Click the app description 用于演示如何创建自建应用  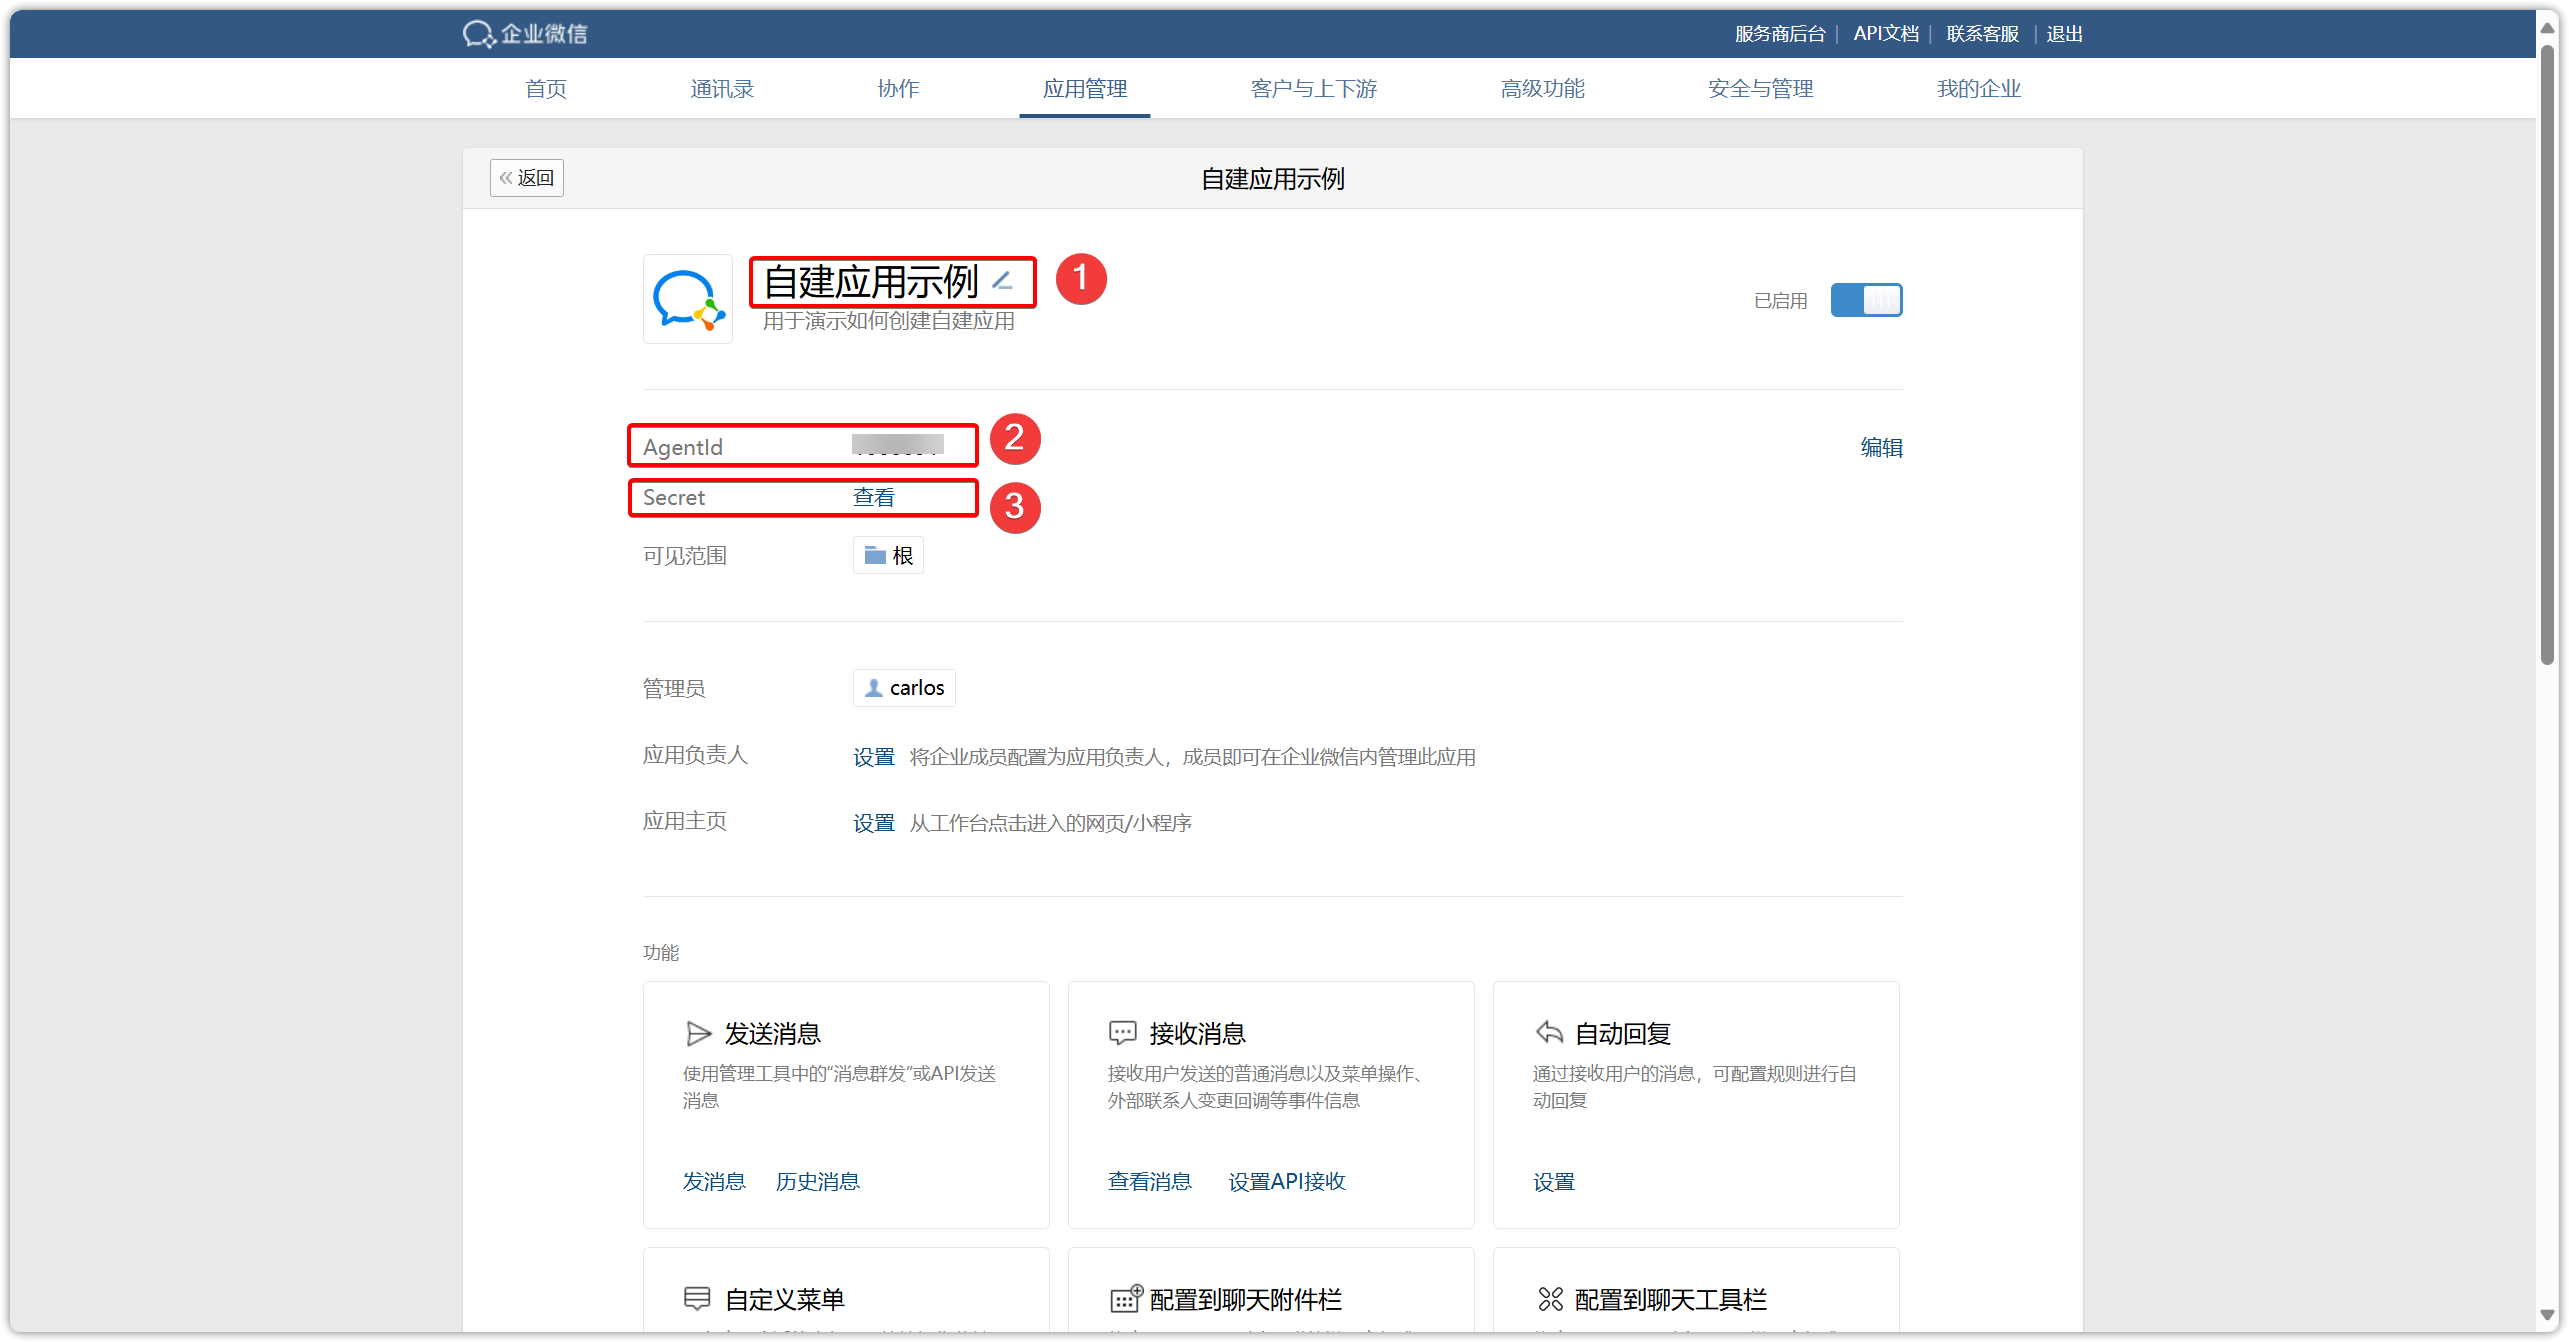[889, 321]
